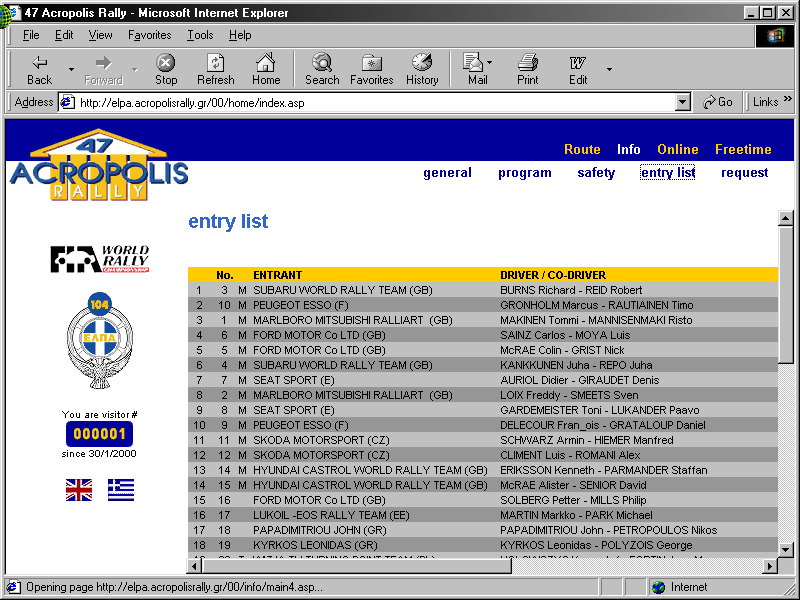Image resolution: width=800 pixels, height=600 pixels.
Task: Open the File menu
Action: tap(31, 35)
